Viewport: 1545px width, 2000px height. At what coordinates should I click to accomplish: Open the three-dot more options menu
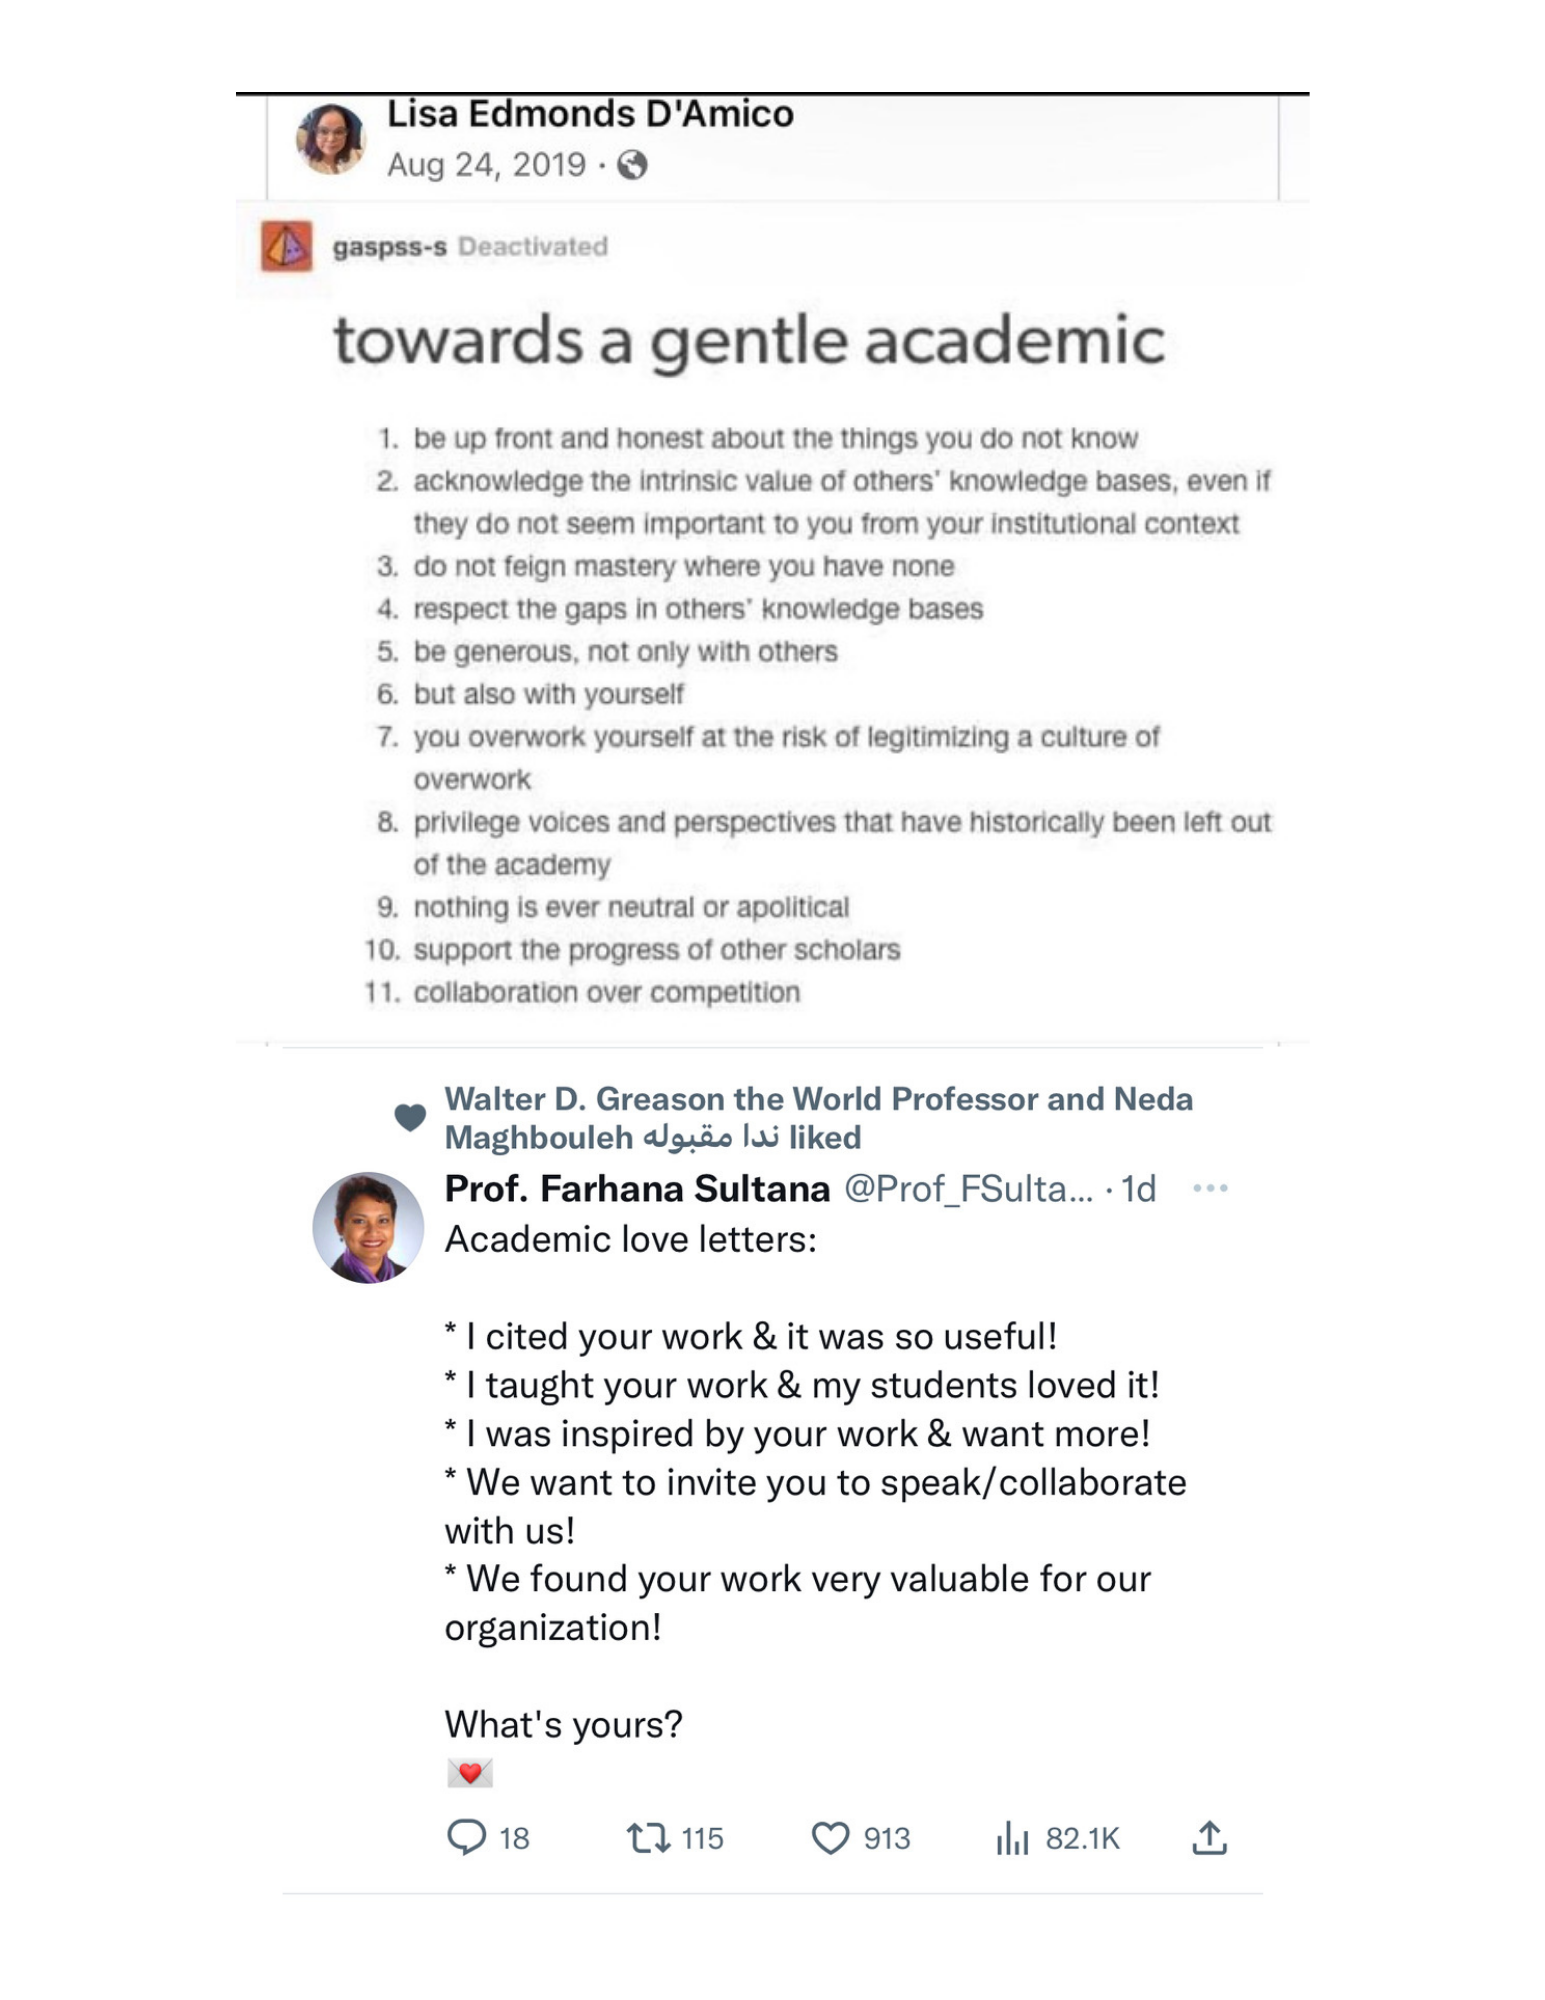[x=1209, y=1188]
